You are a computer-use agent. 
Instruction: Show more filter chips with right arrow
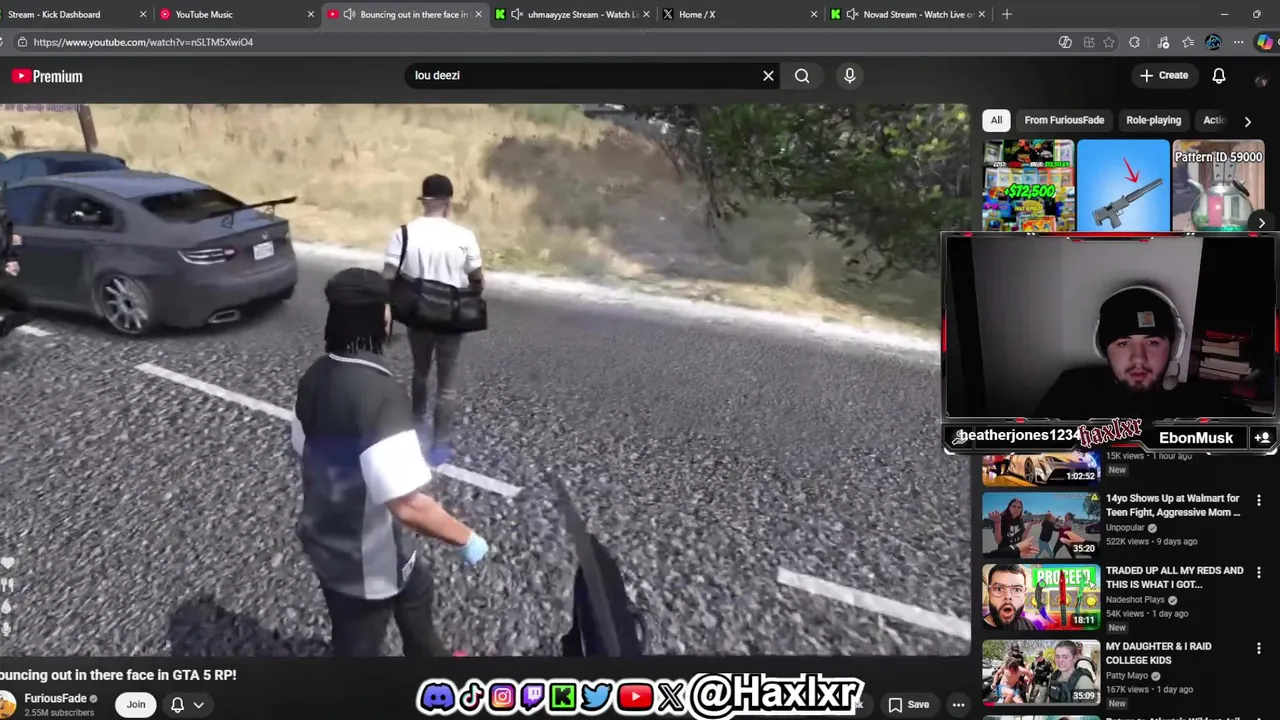click(x=1247, y=121)
